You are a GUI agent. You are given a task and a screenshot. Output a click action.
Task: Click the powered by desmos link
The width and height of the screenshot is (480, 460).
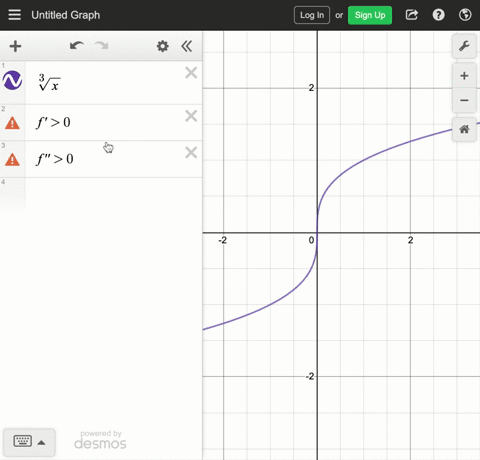(100, 440)
